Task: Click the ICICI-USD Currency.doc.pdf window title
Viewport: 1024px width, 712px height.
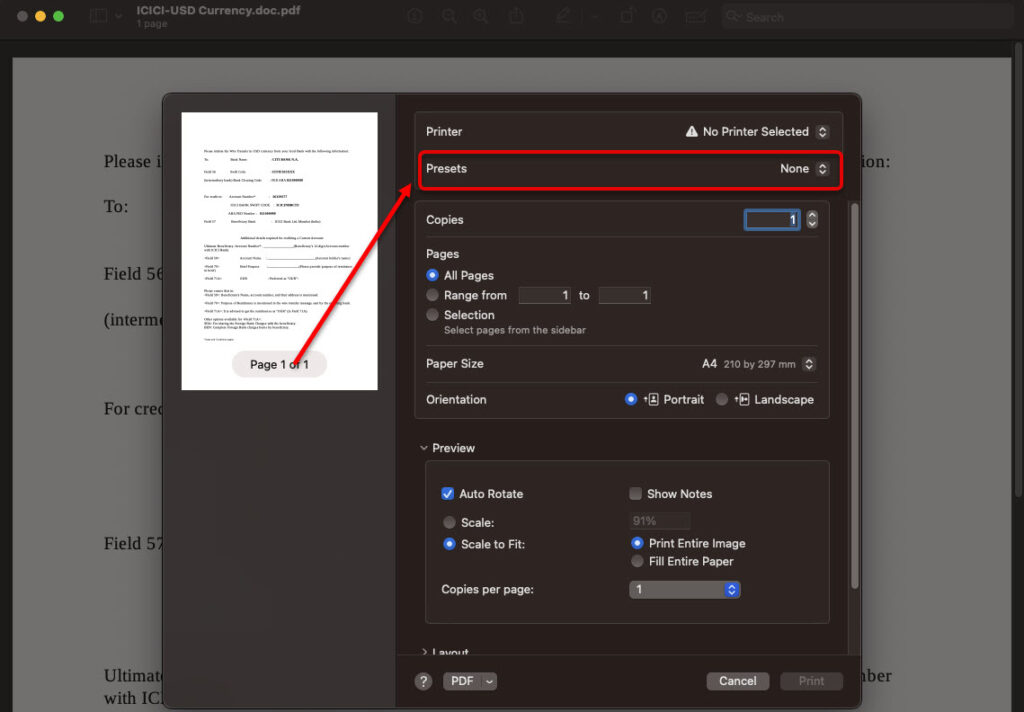Action: tap(218, 10)
